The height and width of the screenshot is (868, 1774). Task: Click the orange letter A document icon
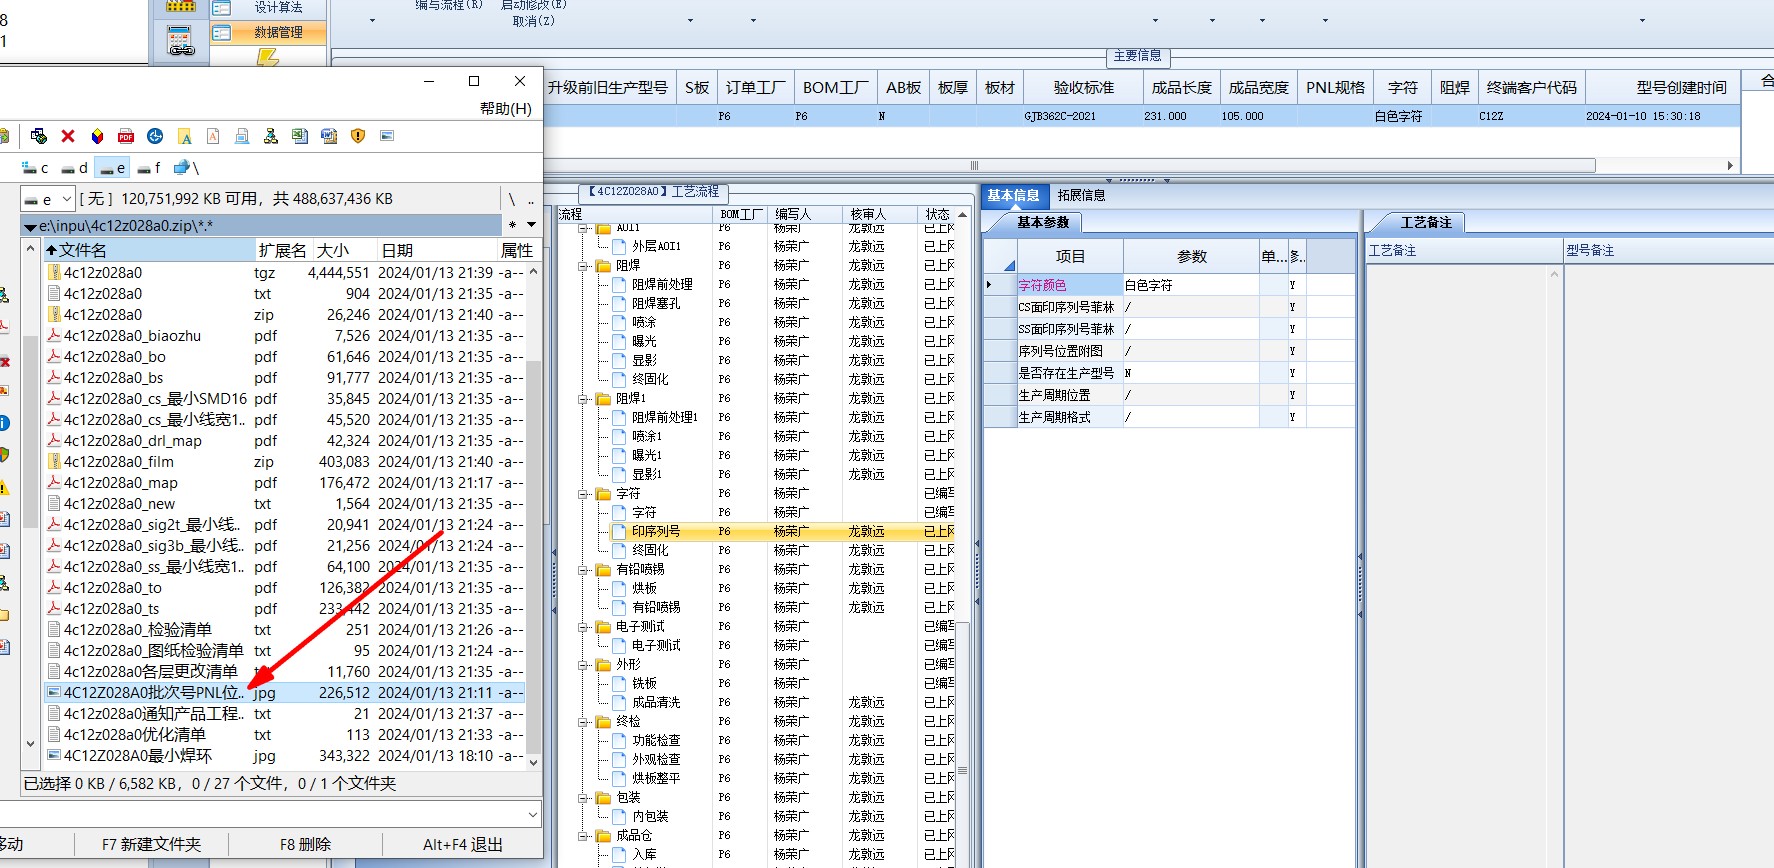213,136
